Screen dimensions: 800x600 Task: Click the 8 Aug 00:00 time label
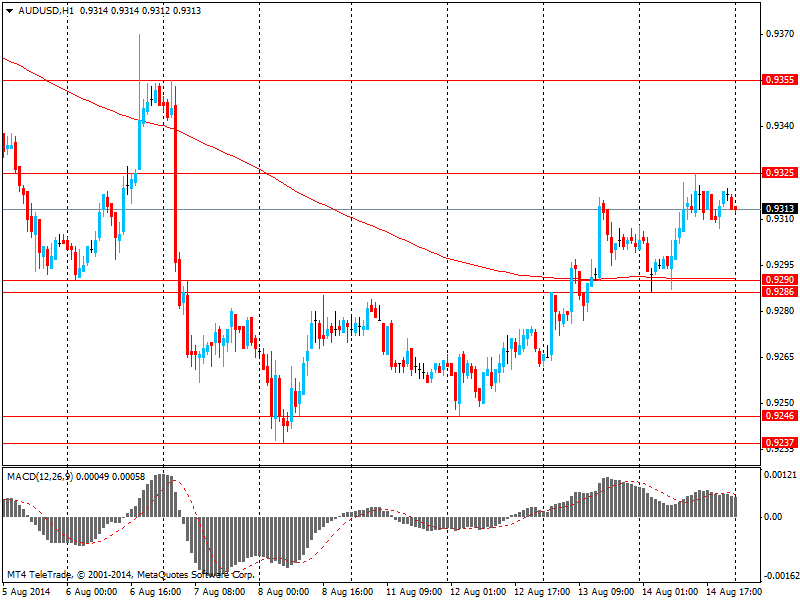[x=284, y=591]
